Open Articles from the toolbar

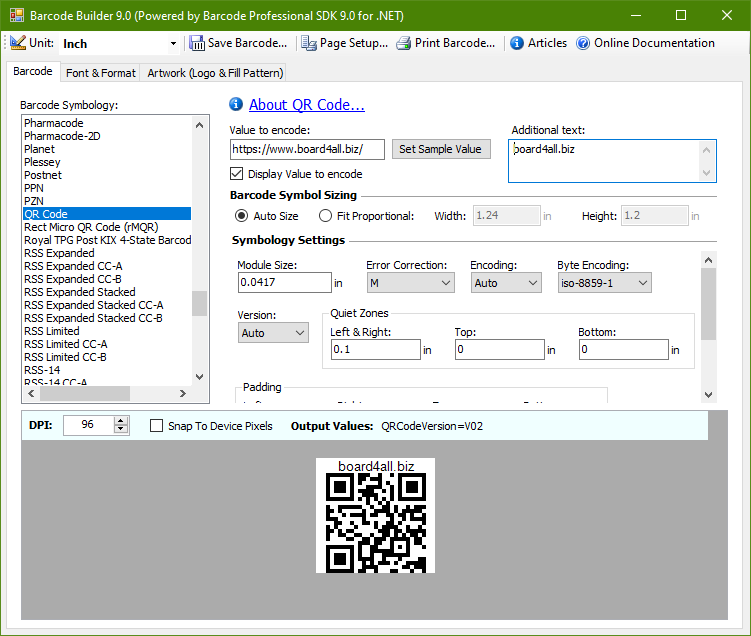pyautogui.click(x=538, y=43)
